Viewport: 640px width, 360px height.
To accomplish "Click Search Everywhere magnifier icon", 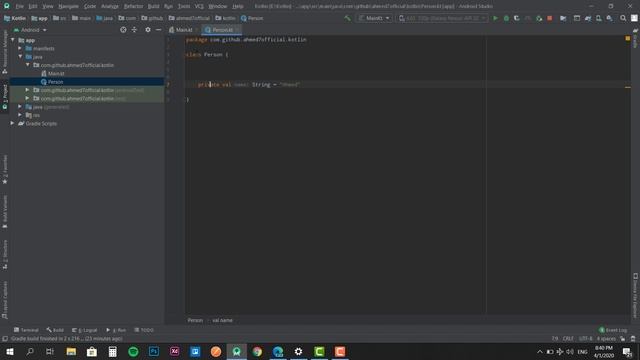I will pos(623,18).
